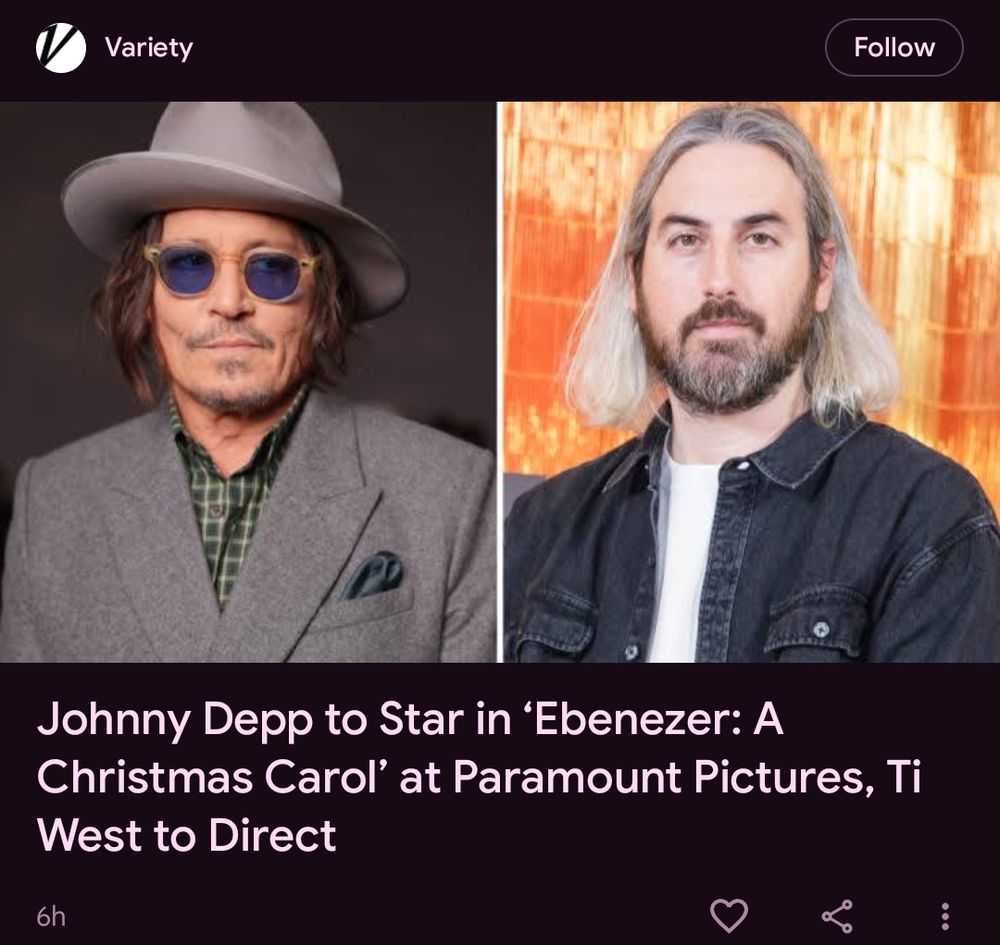Tap 'West to Direct' in the headline
Screen dimensions: 1000x945
click(x=187, y=835)
